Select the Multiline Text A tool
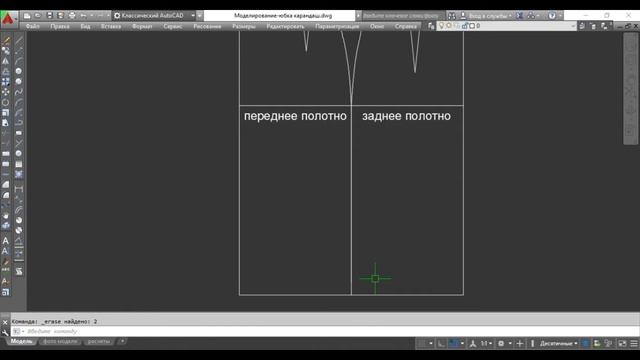 pyautogui.click(x=5, y=241)
